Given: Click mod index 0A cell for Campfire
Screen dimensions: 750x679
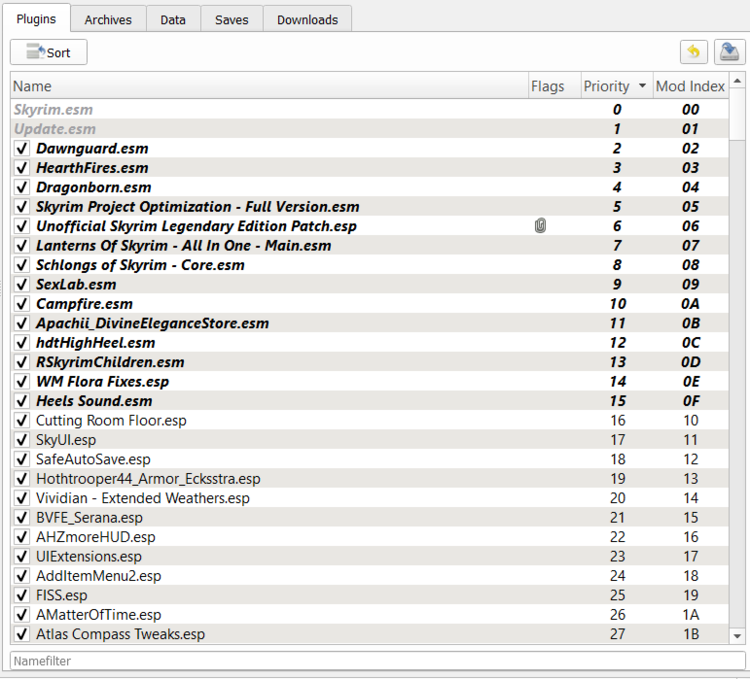Looking at the screenshot, I should [691, 304].
